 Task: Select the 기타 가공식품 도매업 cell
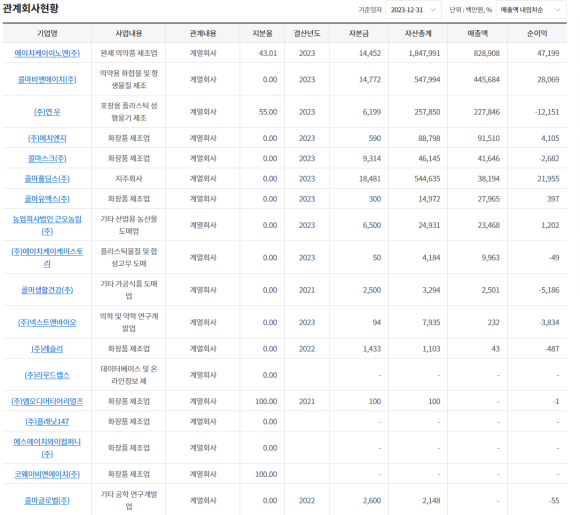pos(129,290)
